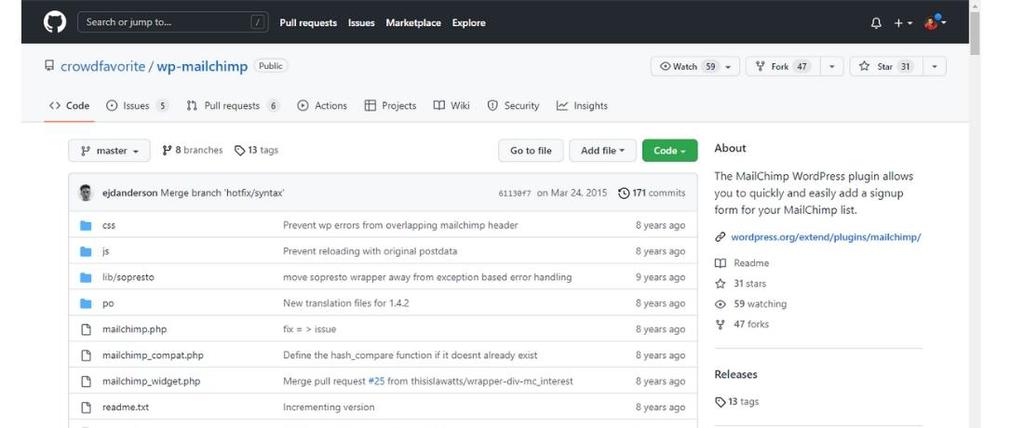Open the lib/sopresto folder
The width and height of the screenshot is (1024, 428).
pyautogui.click(x=128, y=277)
